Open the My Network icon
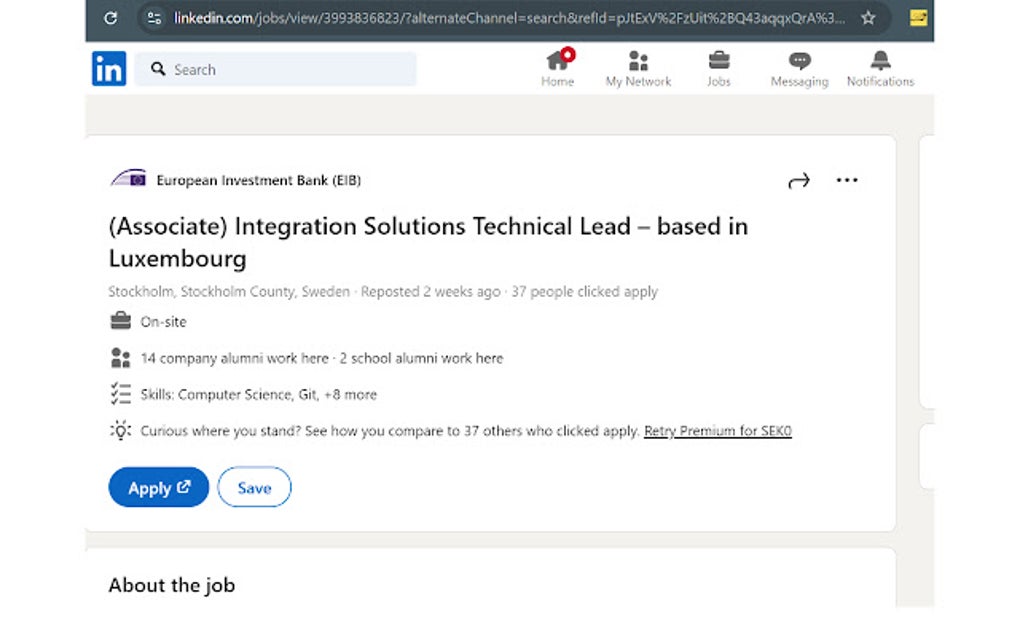1020x638 pixels. (638, 62)
